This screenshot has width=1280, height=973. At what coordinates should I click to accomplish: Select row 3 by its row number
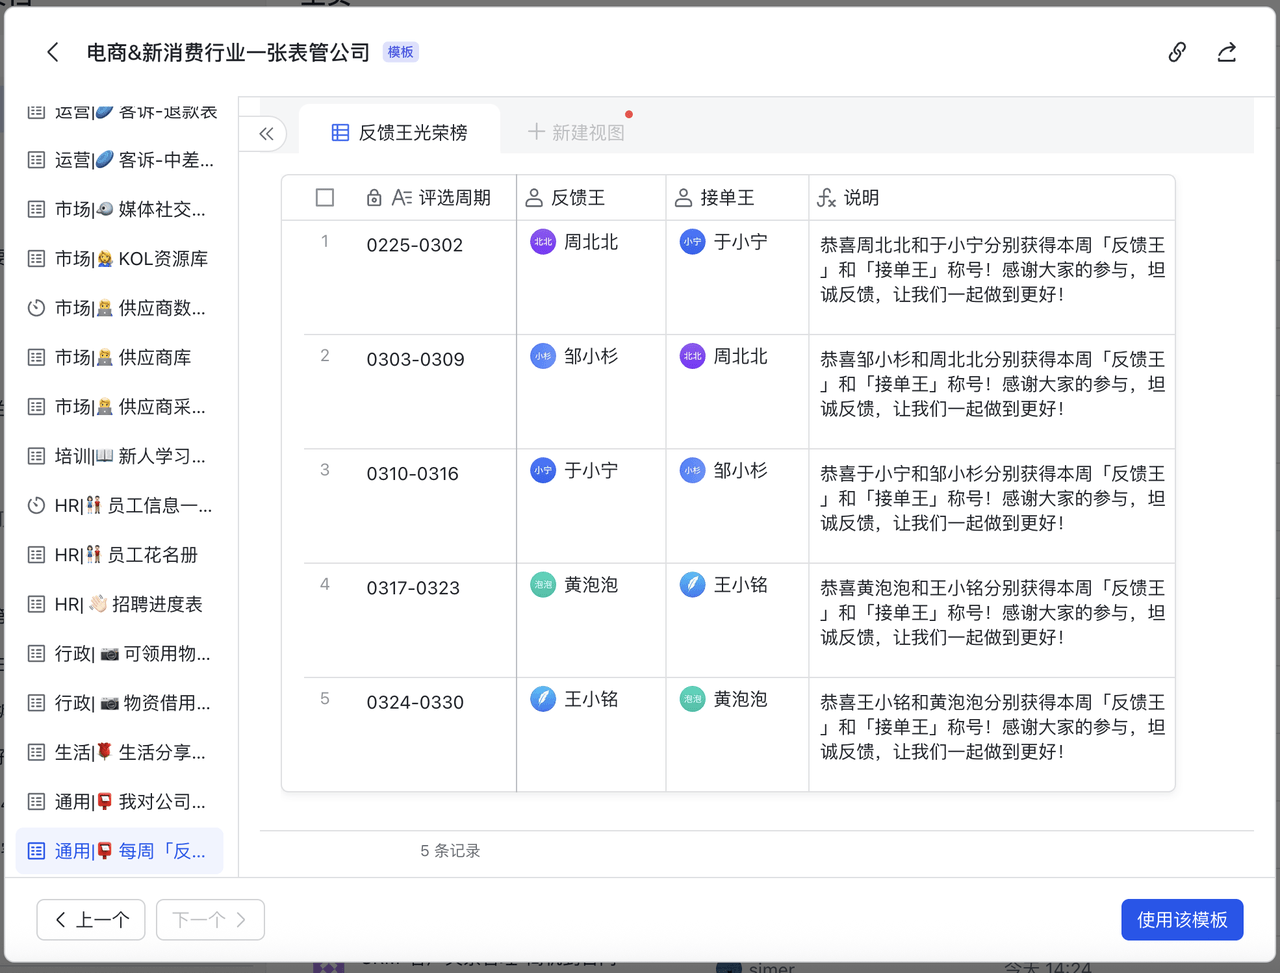(325, 470)
